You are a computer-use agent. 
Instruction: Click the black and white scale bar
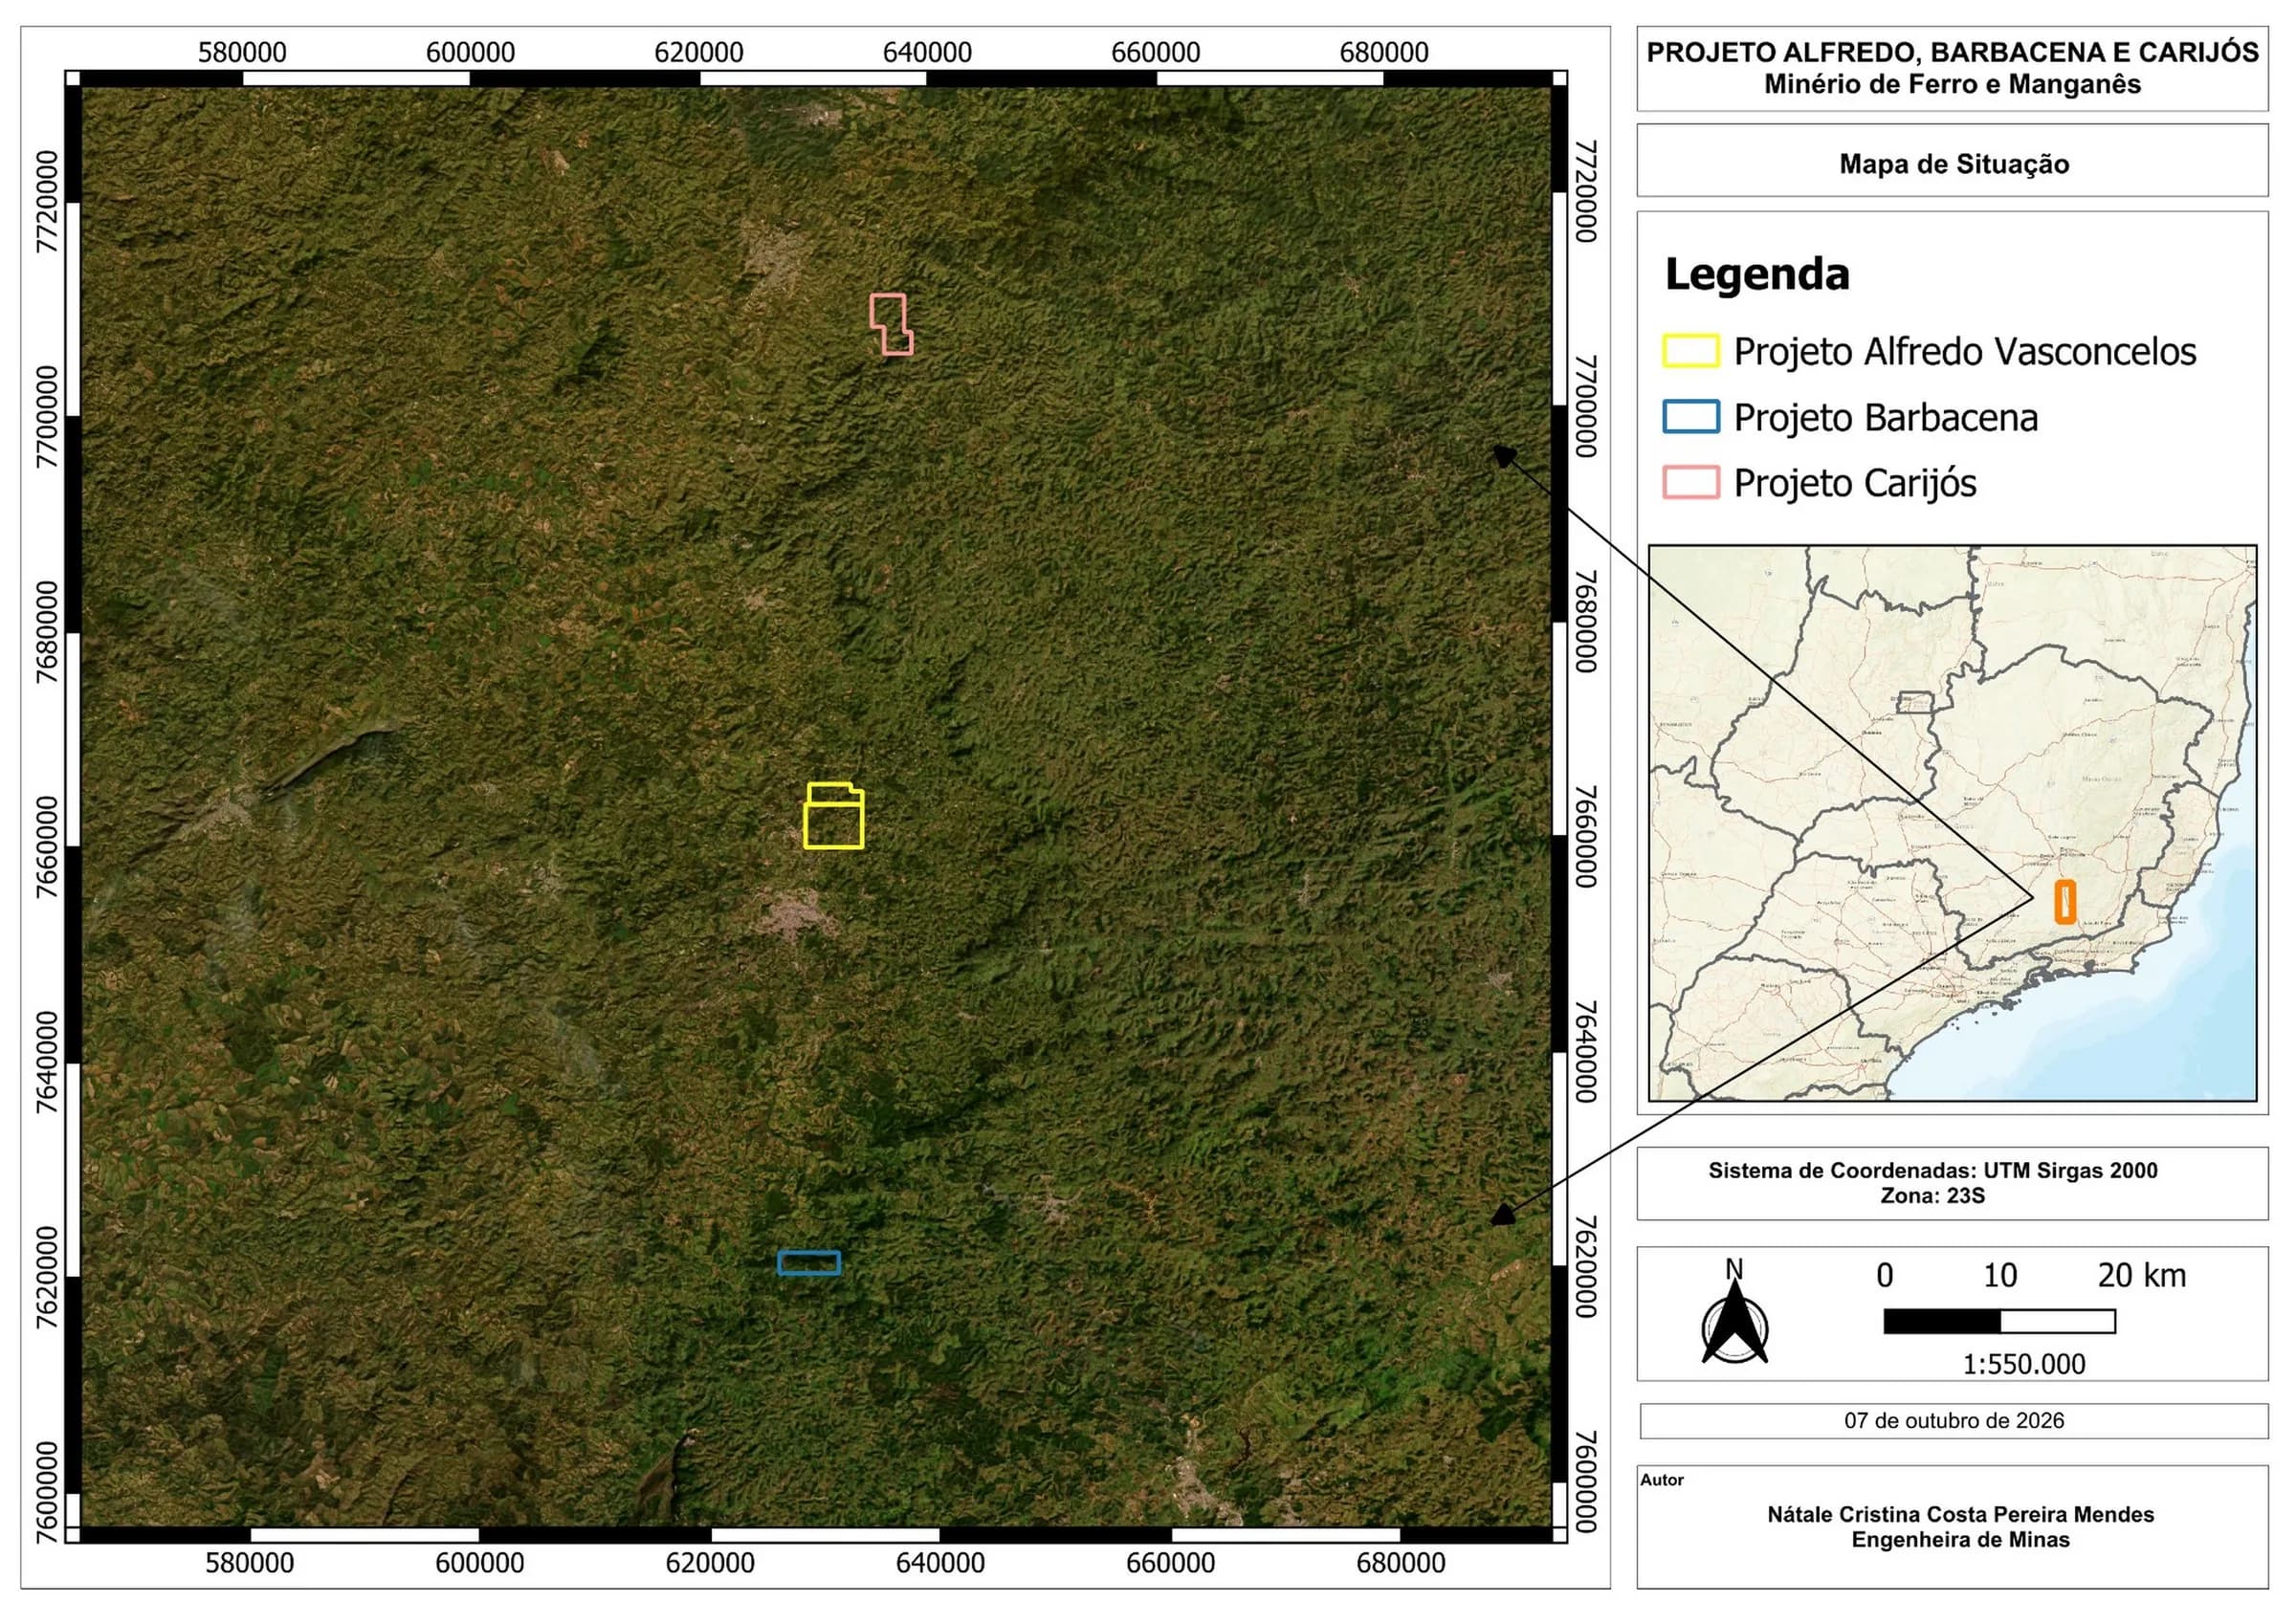click(x=1999, y=1321)
